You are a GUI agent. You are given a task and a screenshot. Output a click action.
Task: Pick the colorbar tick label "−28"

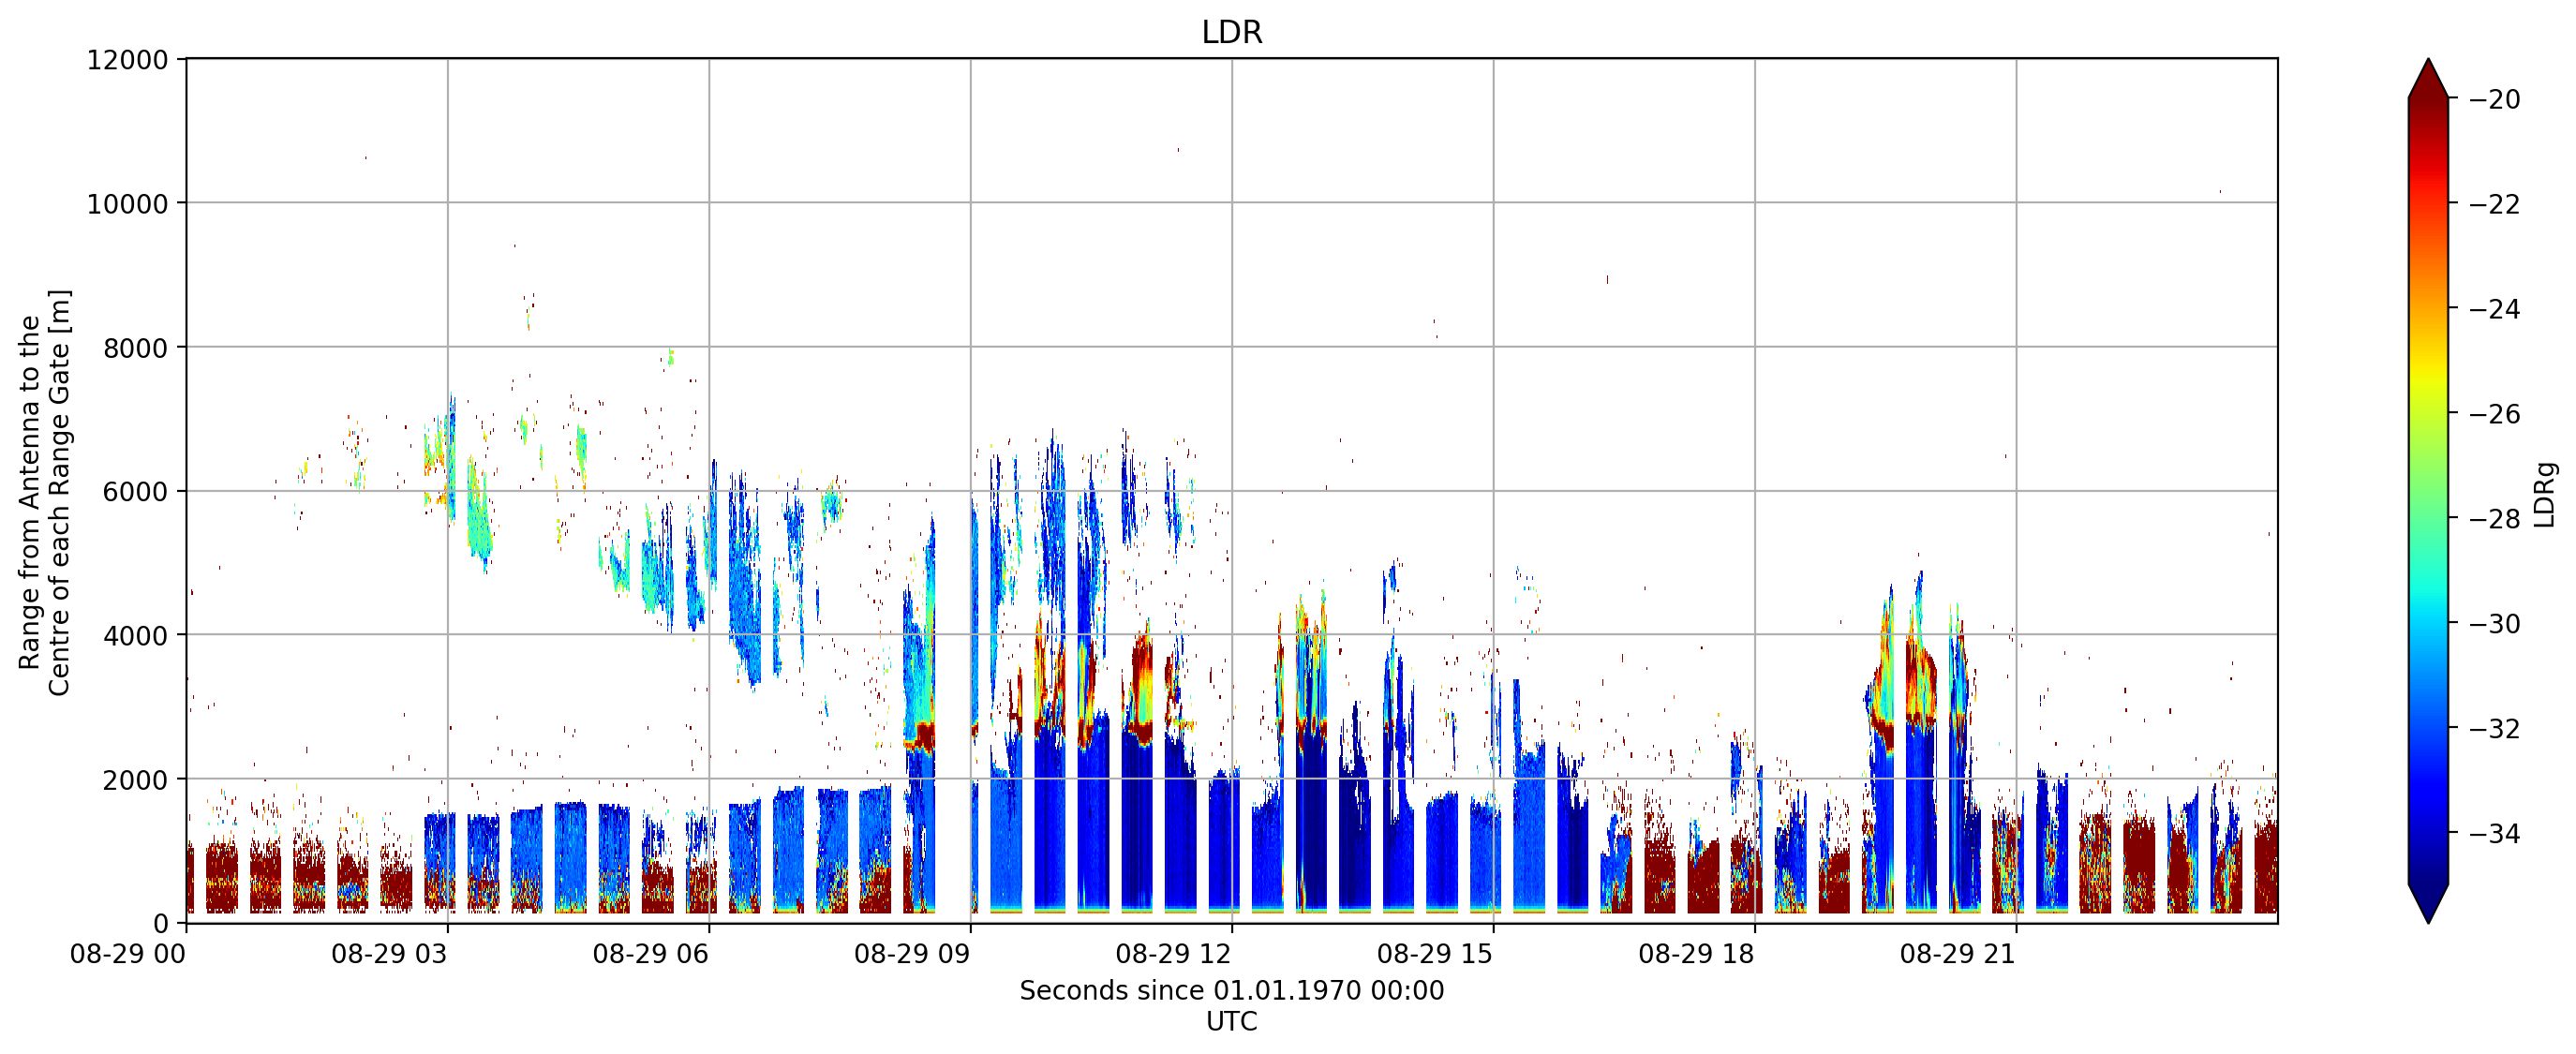coord(2494,518)
